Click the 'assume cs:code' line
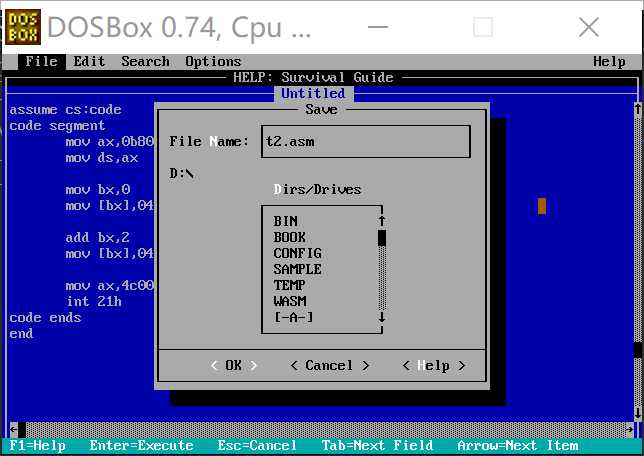Viewport: 644px width, 456px height. click(x=65, y=110)
